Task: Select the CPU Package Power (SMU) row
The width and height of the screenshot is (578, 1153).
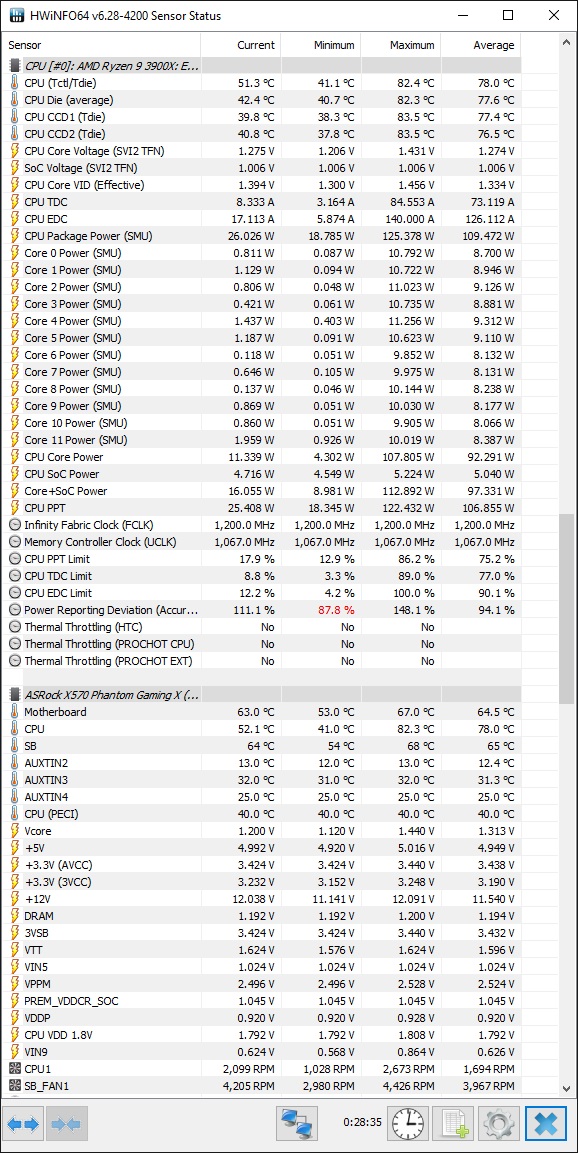Action: [263, 236]
